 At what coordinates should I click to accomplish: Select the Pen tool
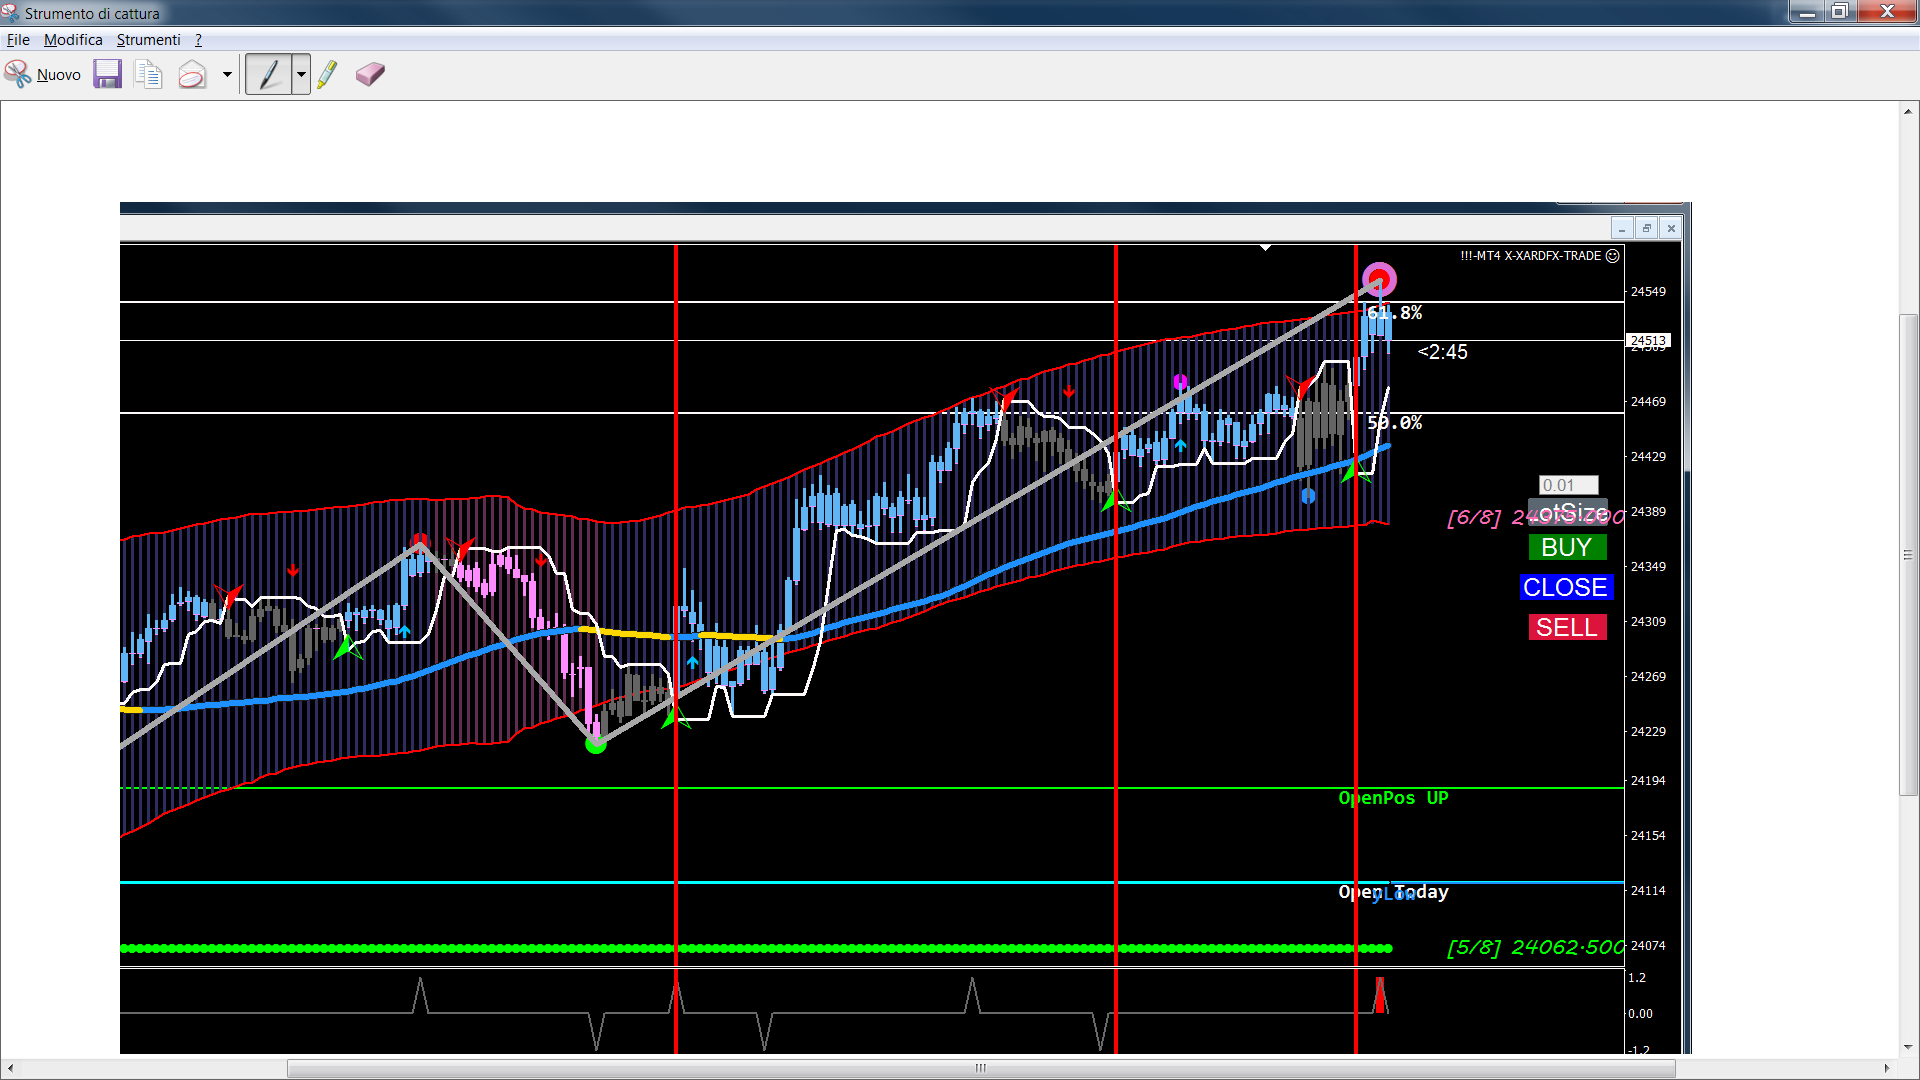269,75
